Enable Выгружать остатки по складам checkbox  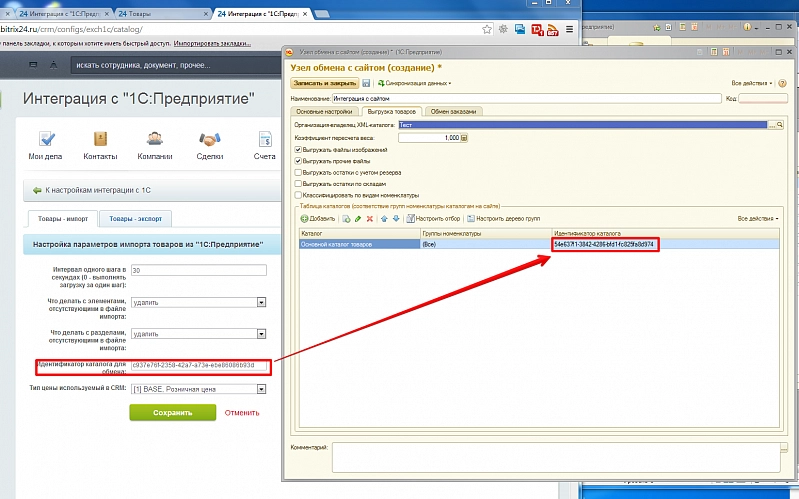click(298, 183)
